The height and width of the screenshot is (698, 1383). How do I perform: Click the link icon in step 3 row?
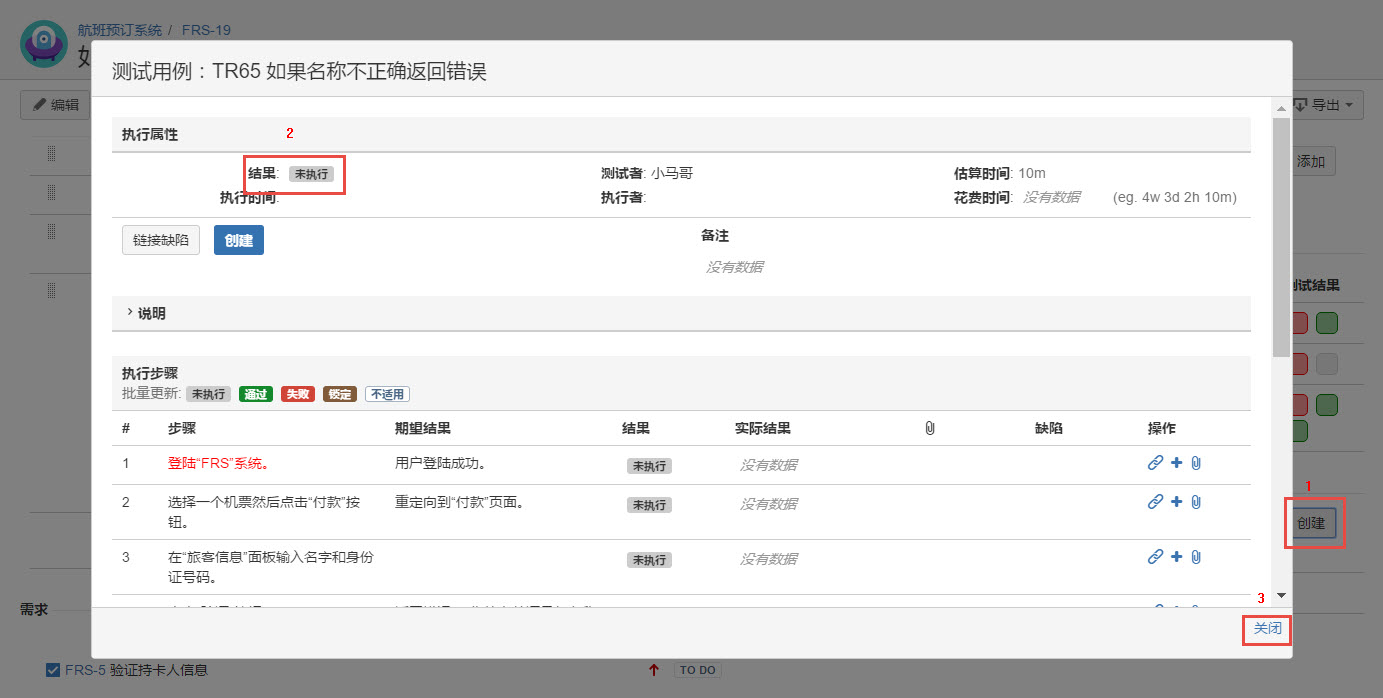pos(1155,557)
